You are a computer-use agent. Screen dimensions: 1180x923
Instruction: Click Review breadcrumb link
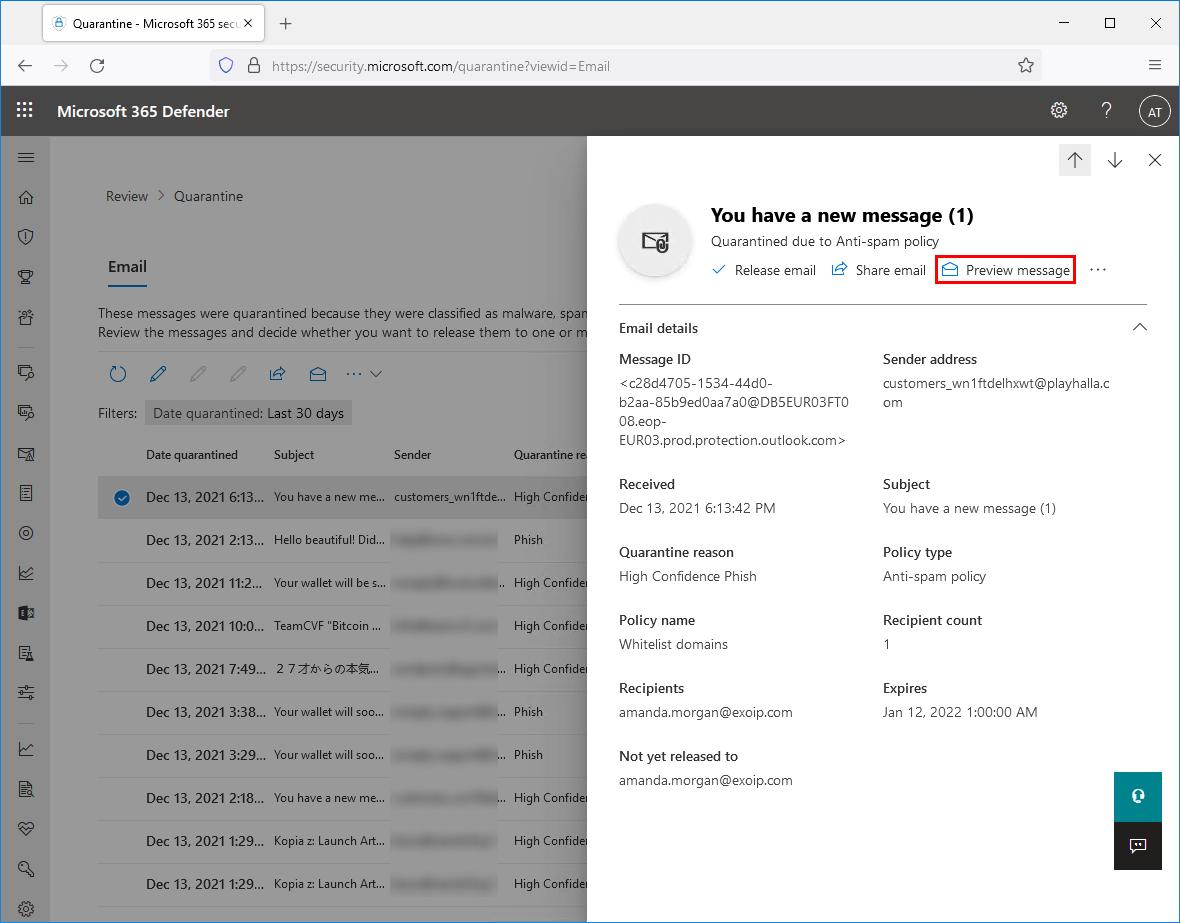coord(126,196)
